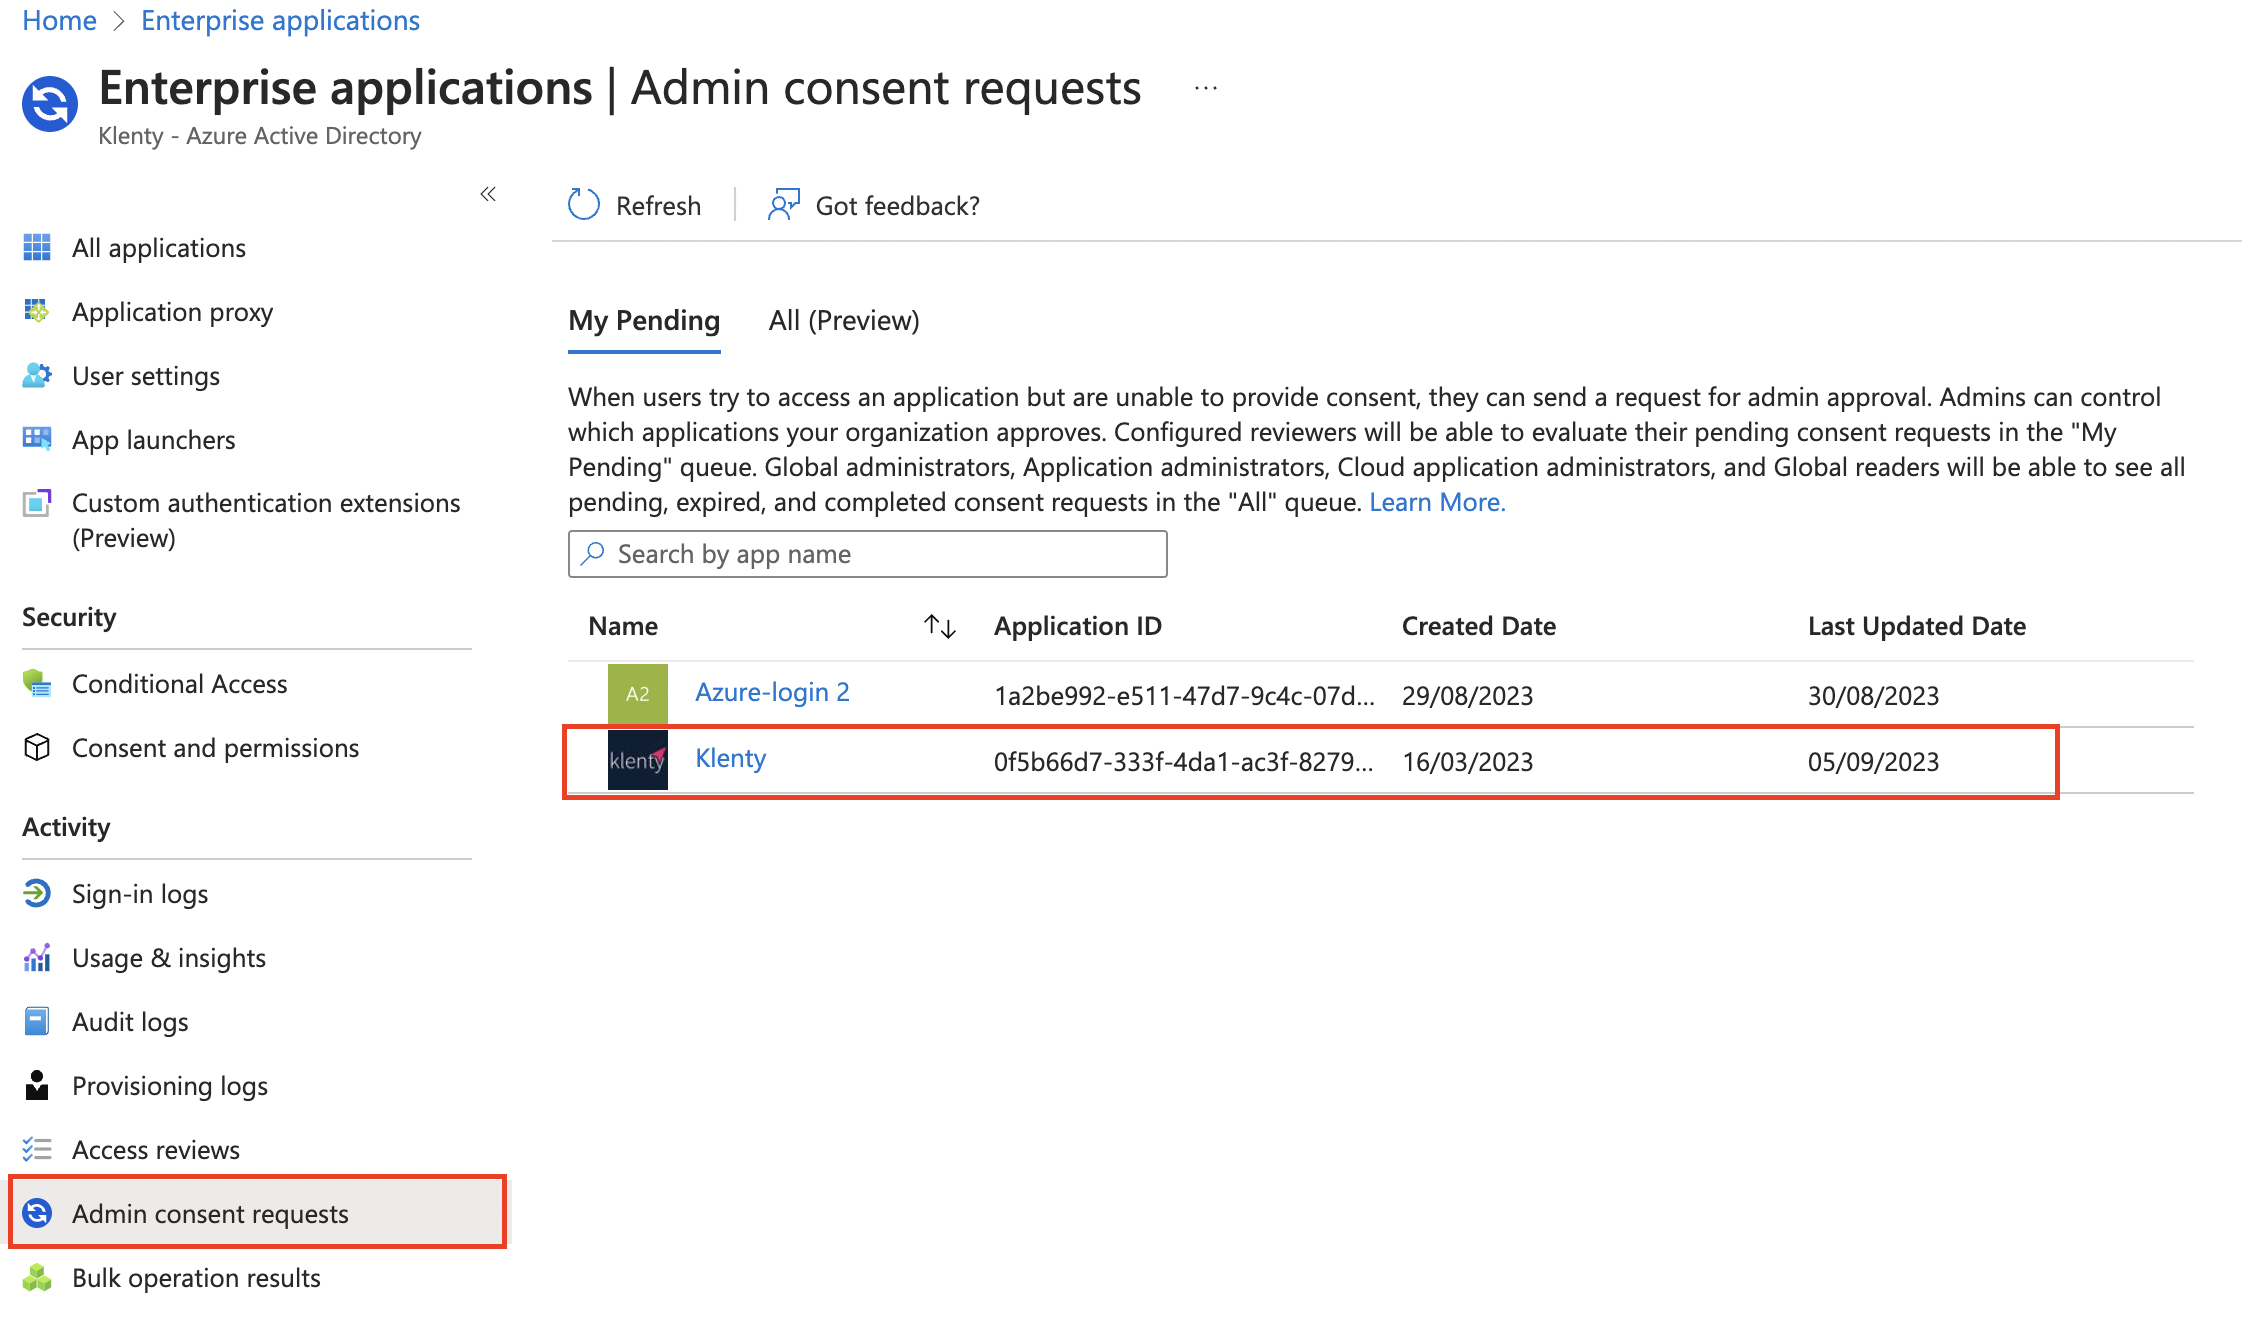The image size is (2242, 1340).
Task: Open Application proxy from sidebar icon
Action: click(x=37, y=312)
